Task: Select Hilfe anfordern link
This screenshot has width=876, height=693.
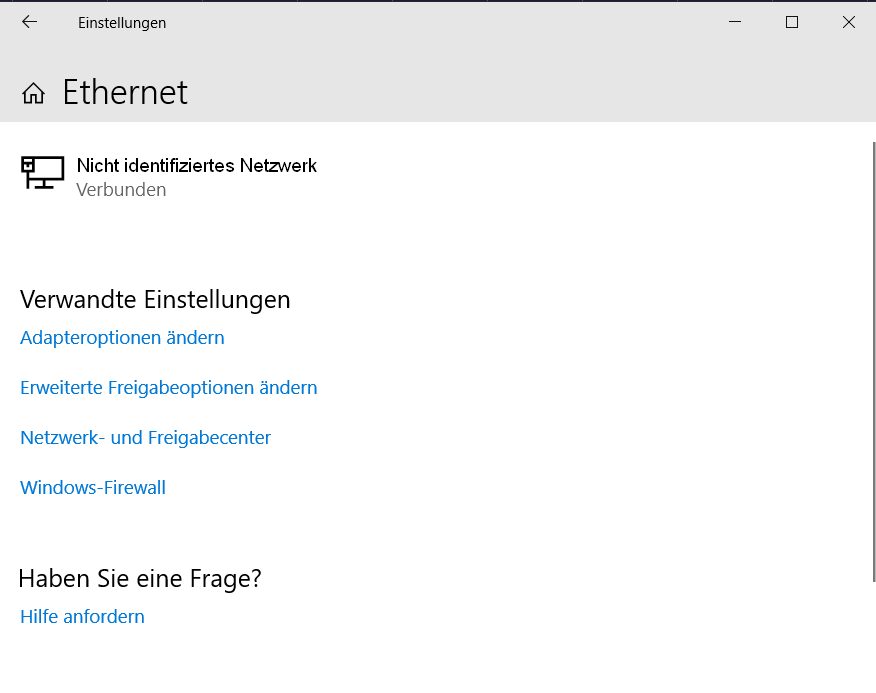Action: pyautogui.click(x=82, y=616)
